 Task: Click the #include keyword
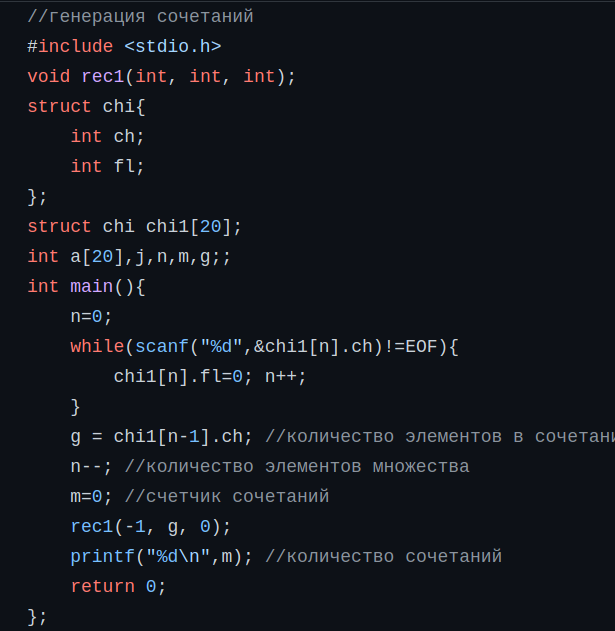(70, 46)
